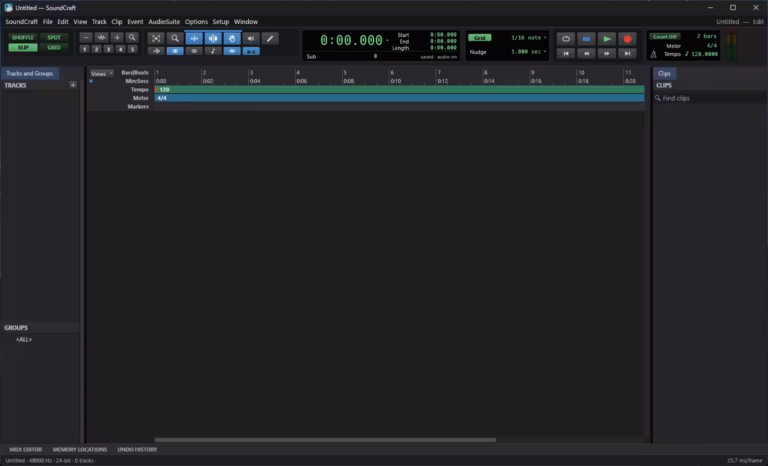Viewport: 768px width, 466px height.
Task: Open the Setup menu
Action: pos(220,22)
